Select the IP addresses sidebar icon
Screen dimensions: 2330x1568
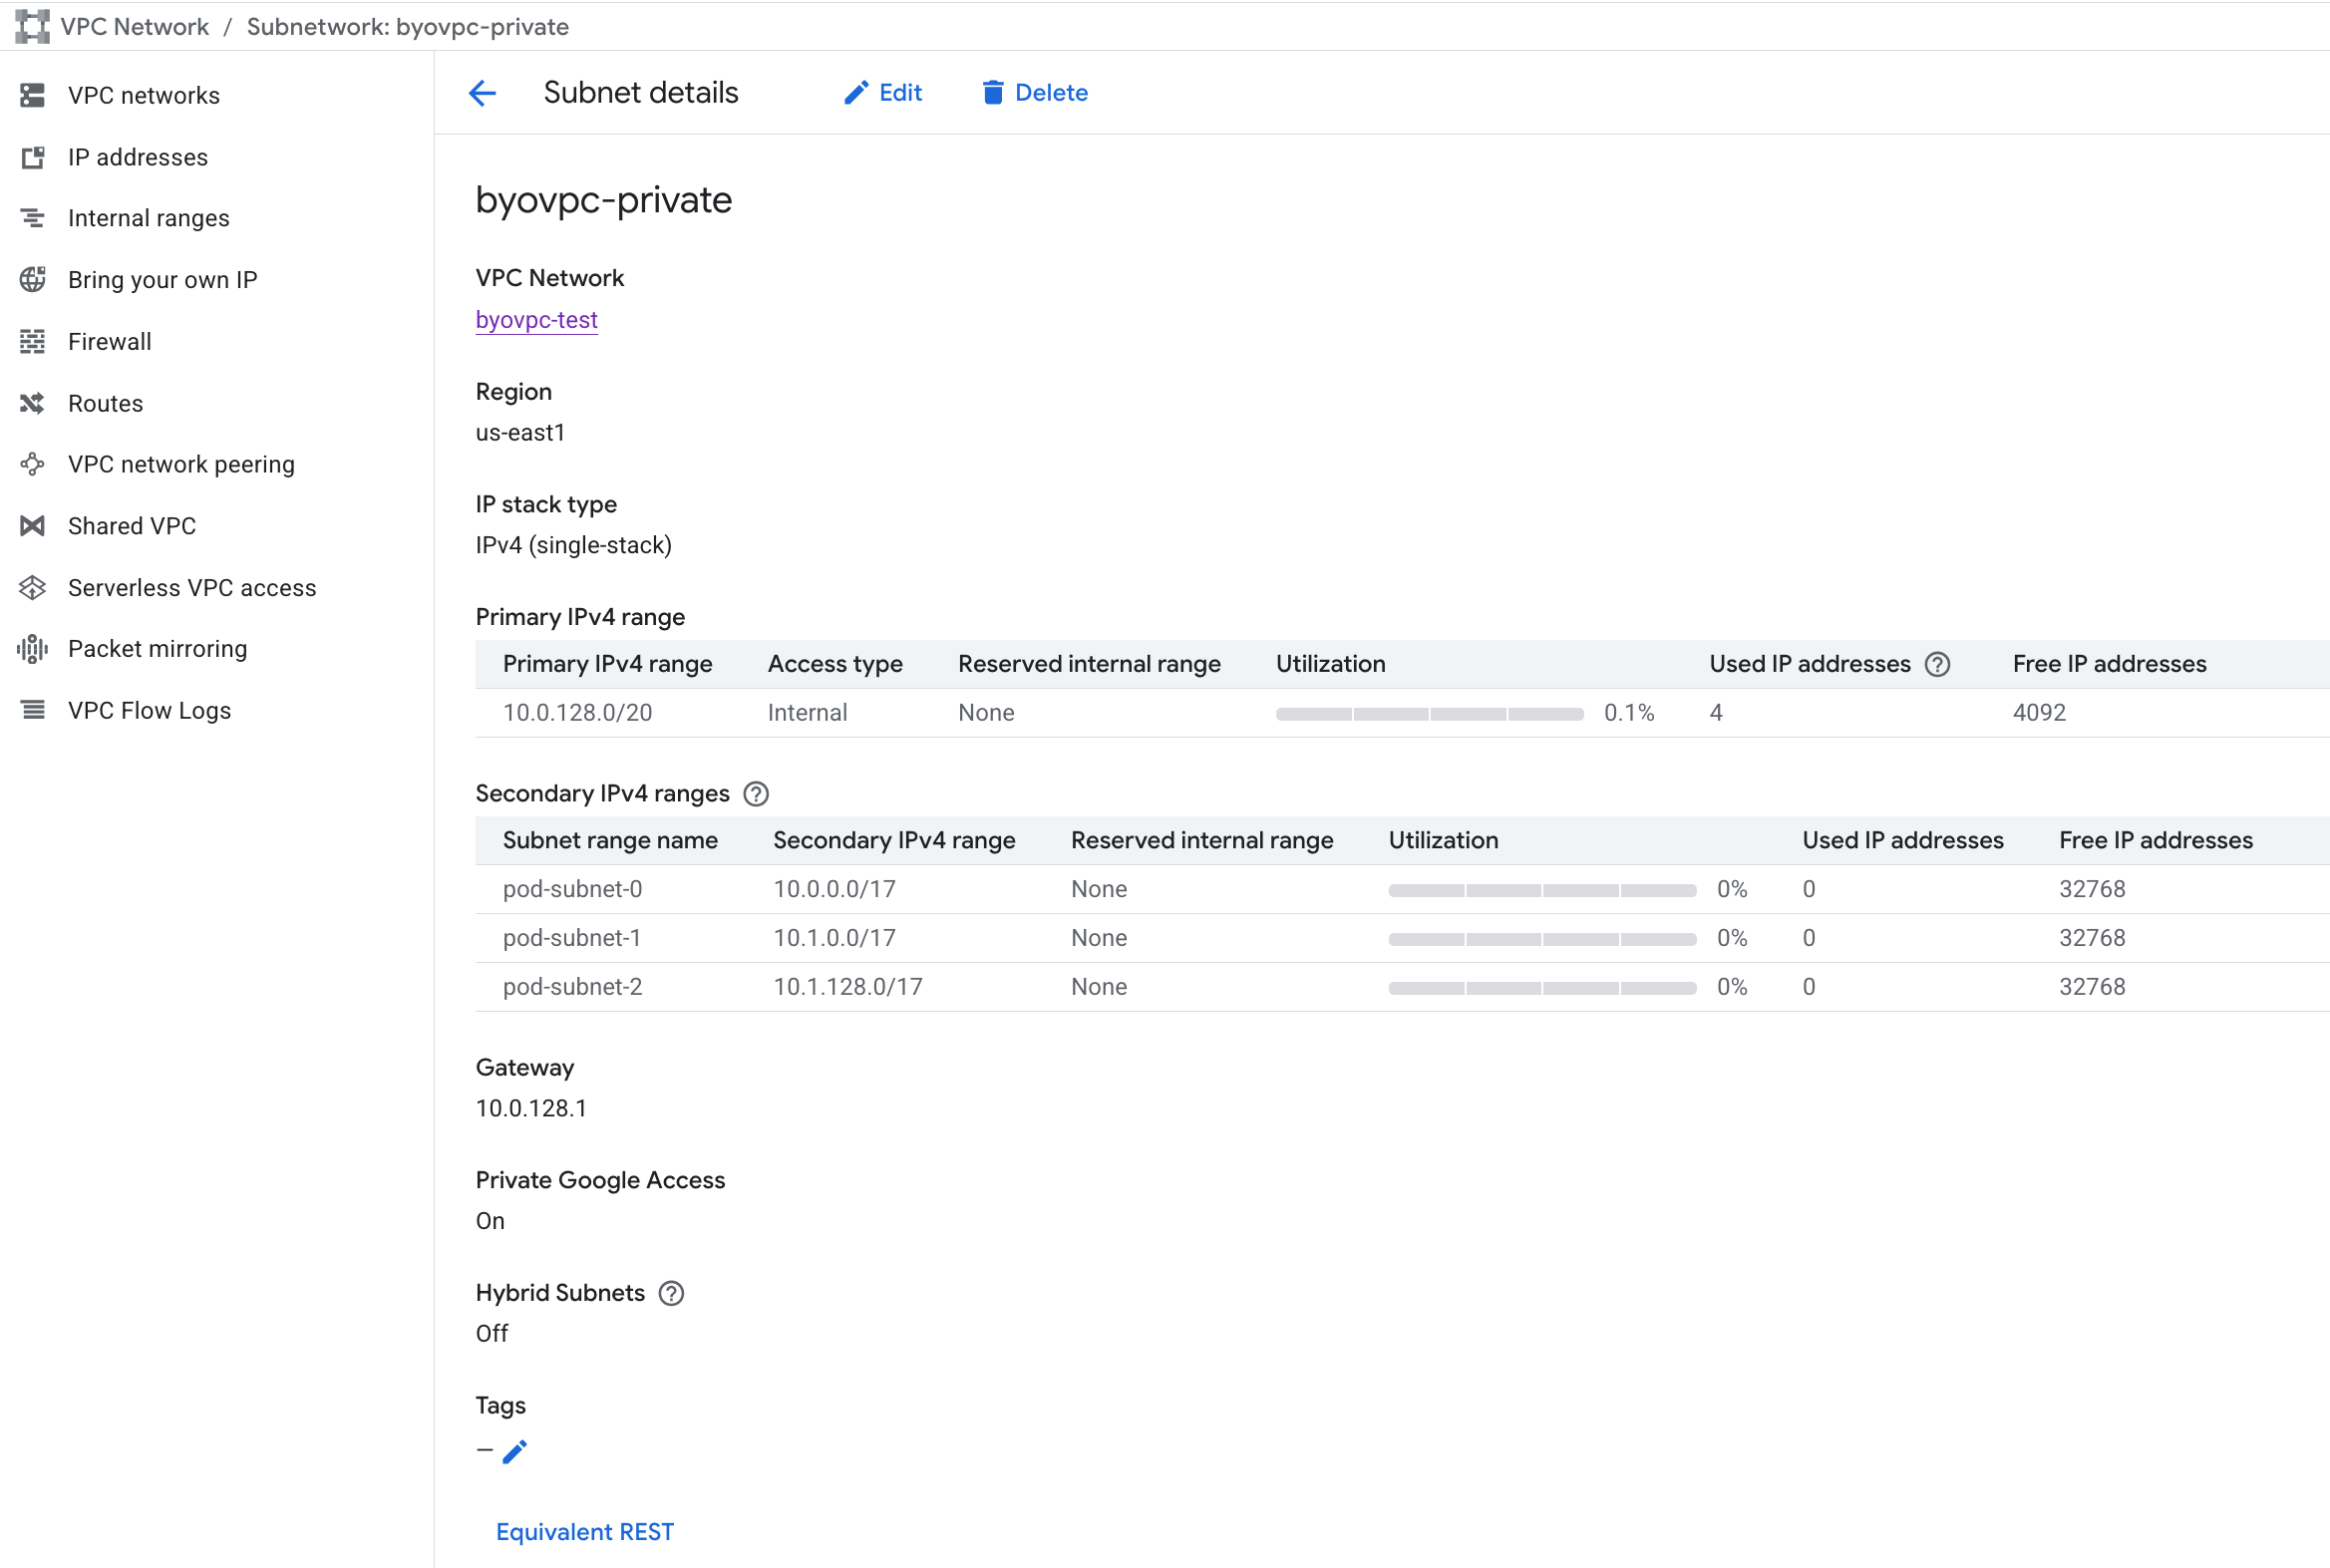(x=33, y=157)
